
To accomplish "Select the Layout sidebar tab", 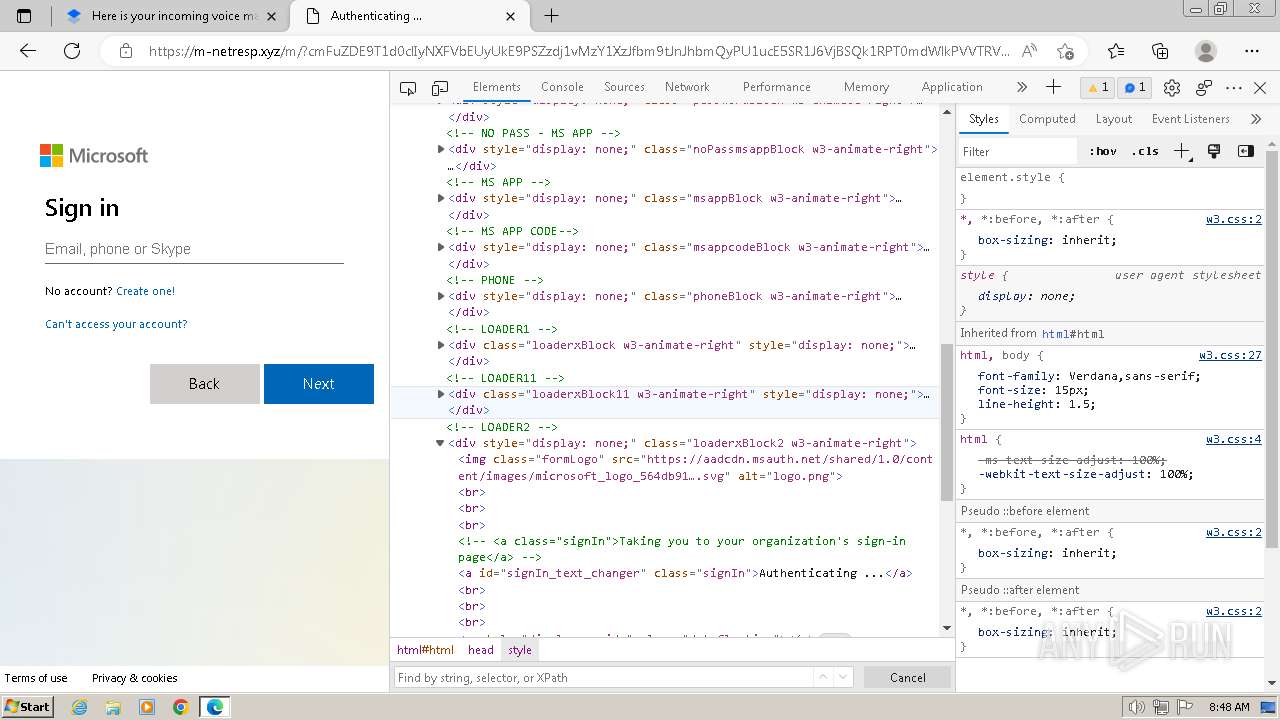I will coord(1113,119).
